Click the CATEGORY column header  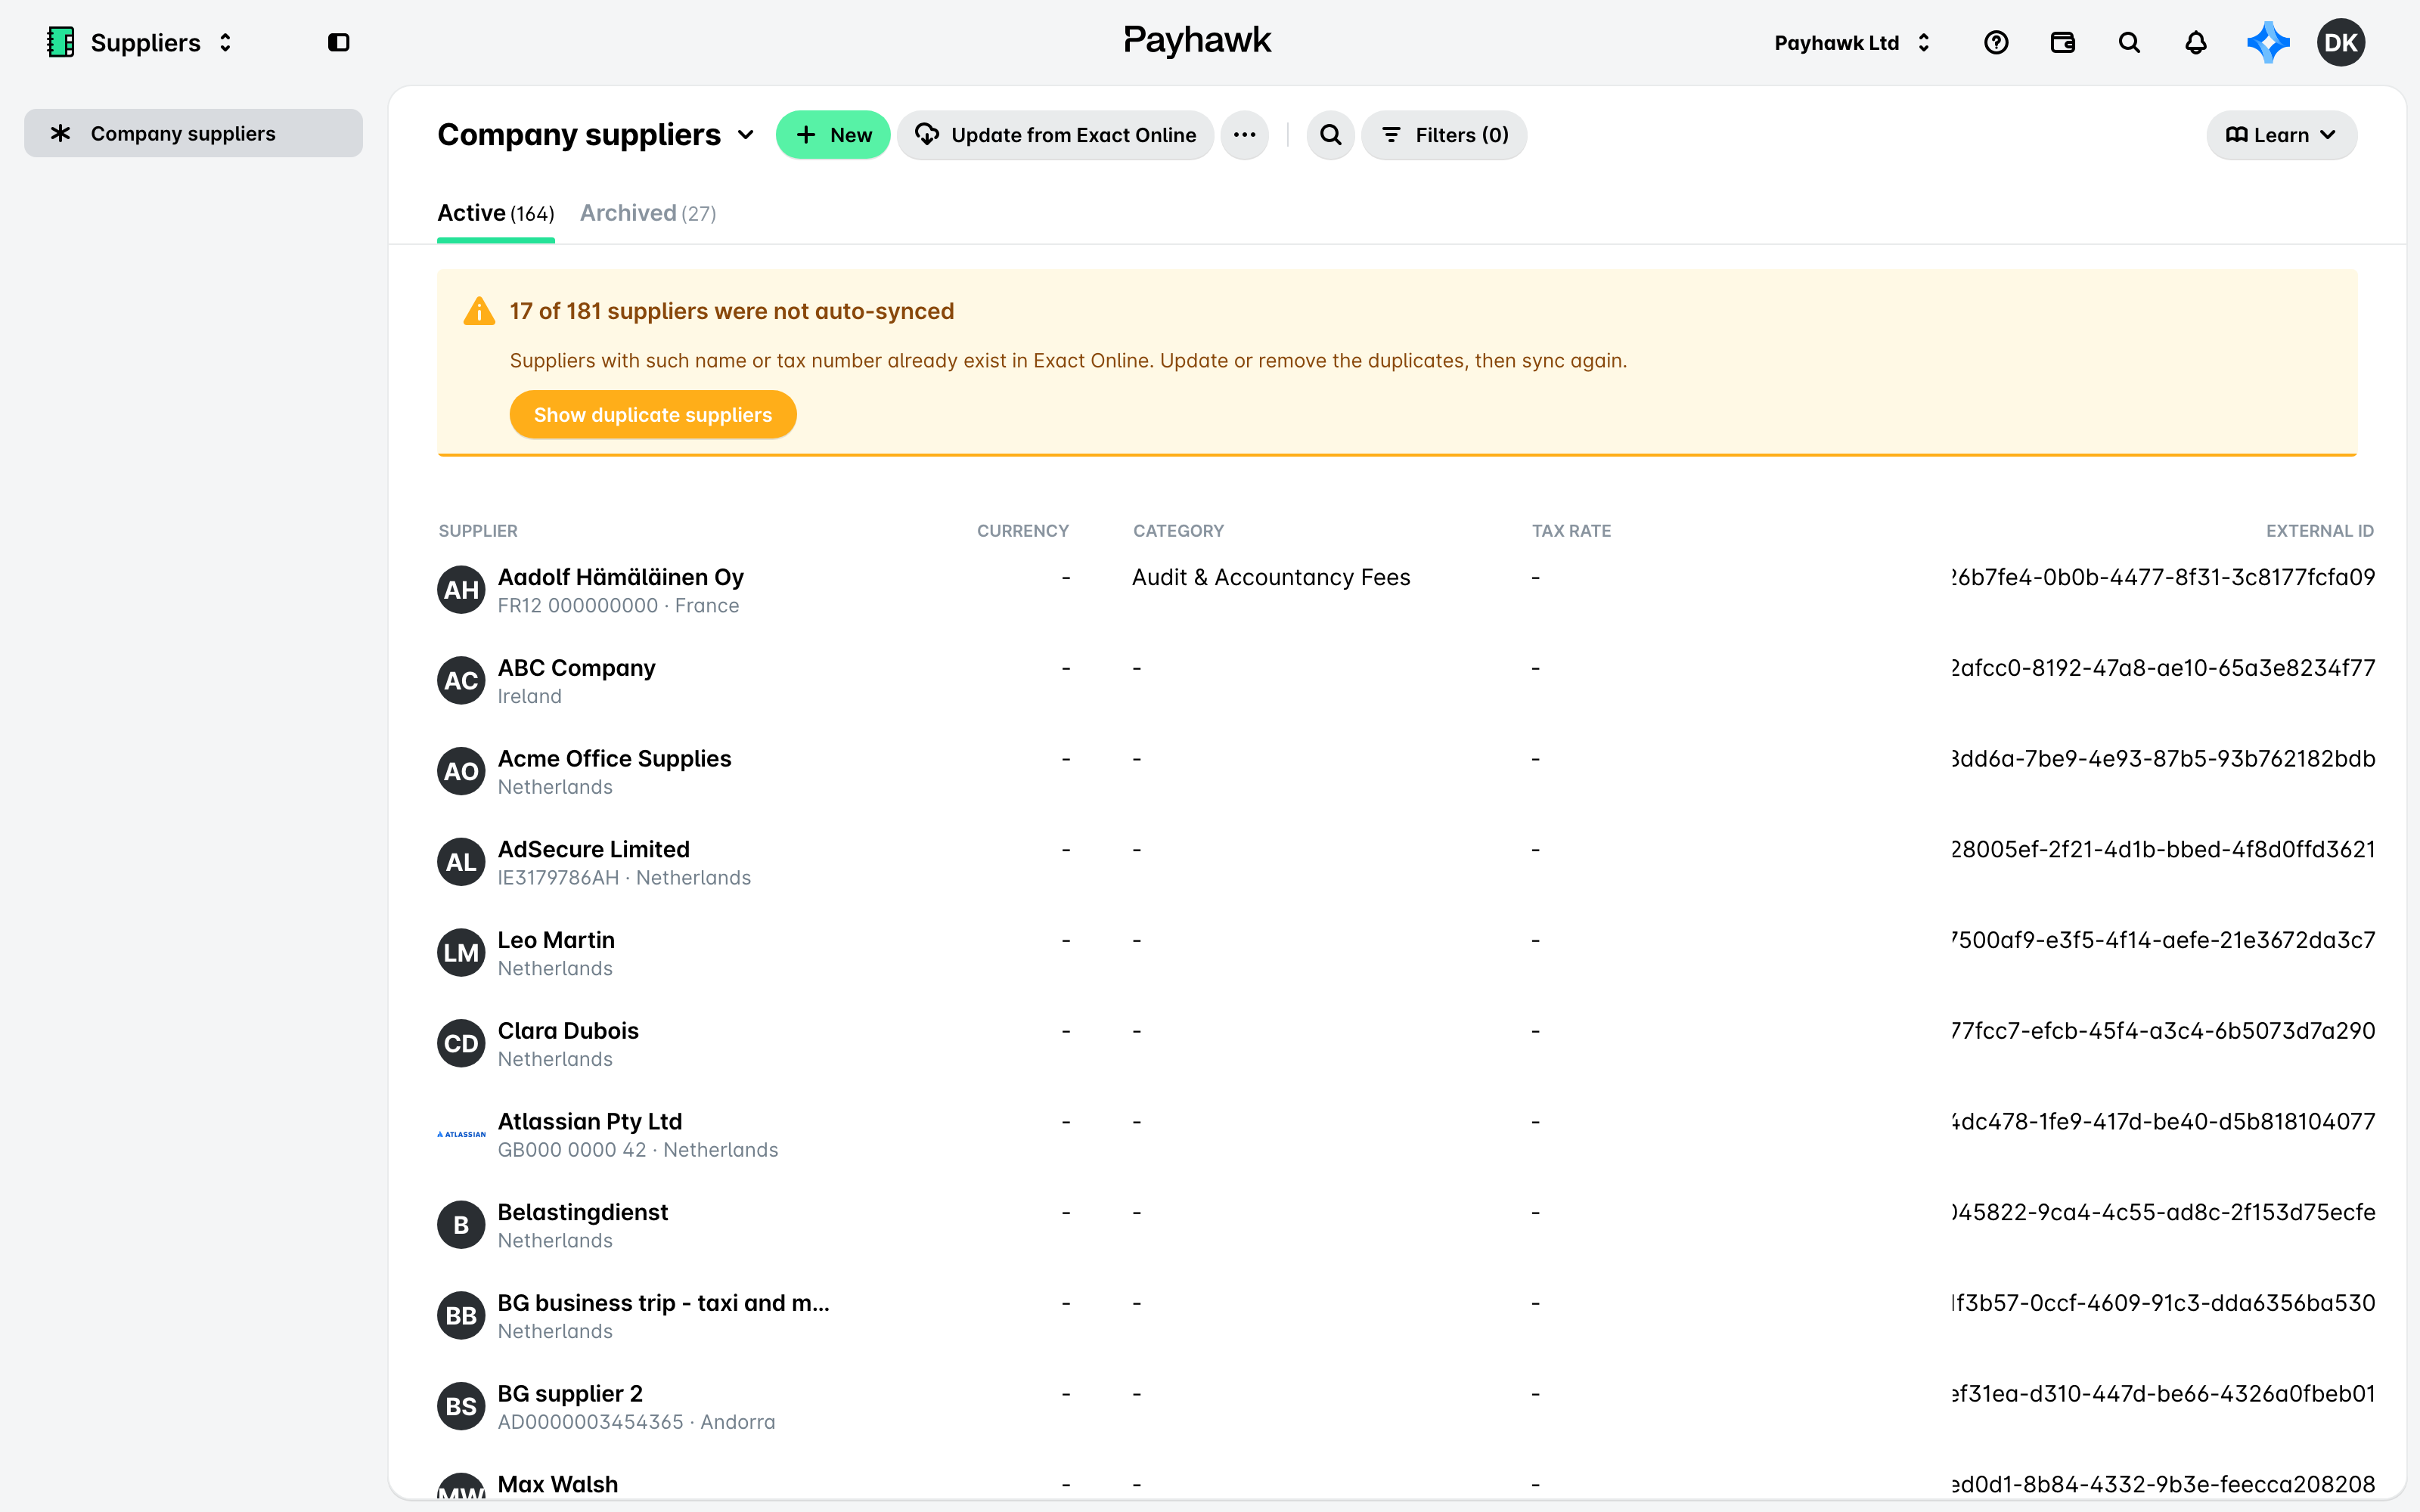click(x=1178, y=531)
